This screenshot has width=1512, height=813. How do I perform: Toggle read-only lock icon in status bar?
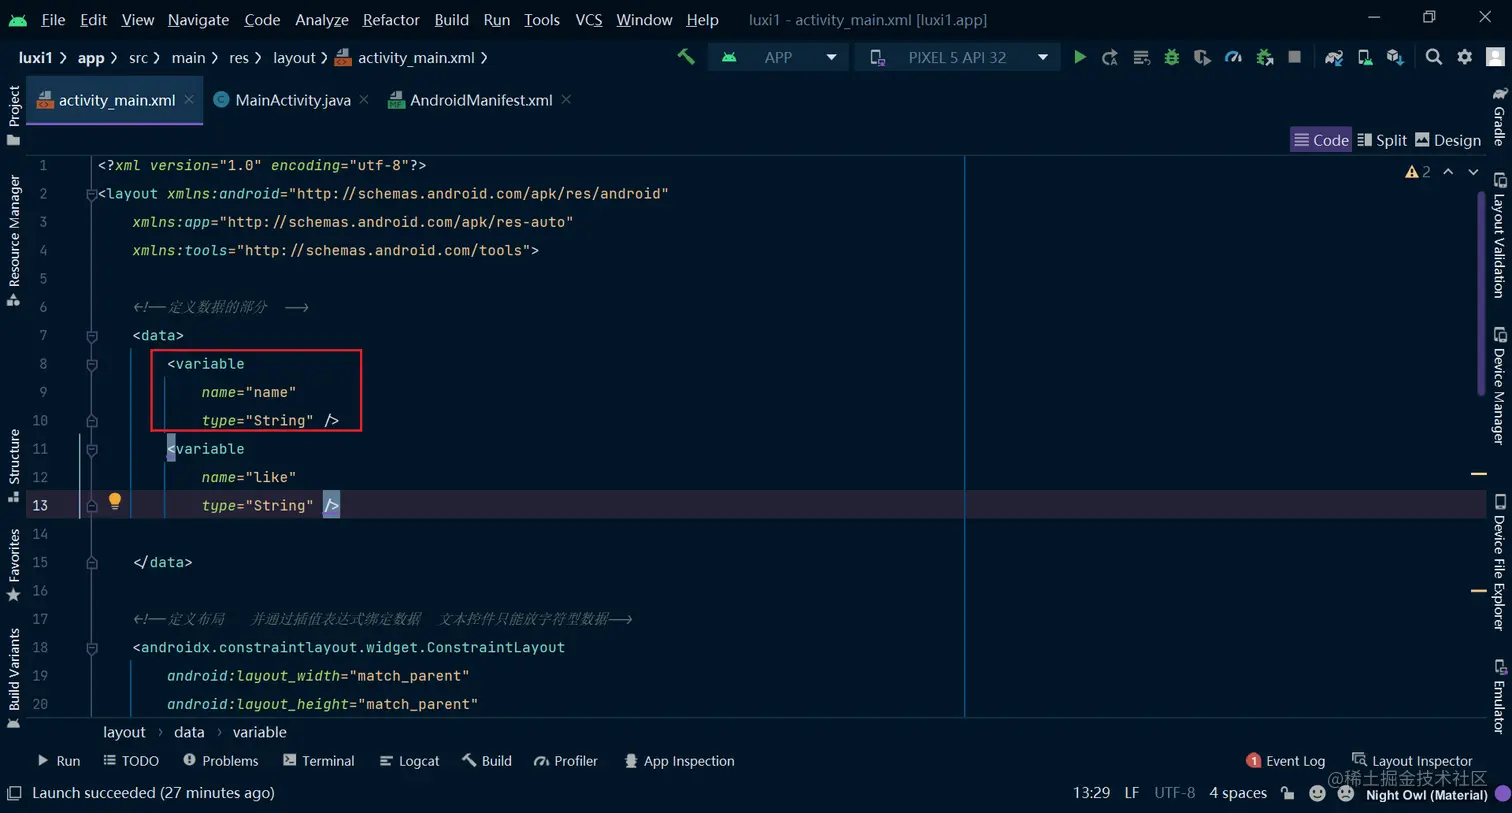pyautogui.click(x=1288, y=793)
